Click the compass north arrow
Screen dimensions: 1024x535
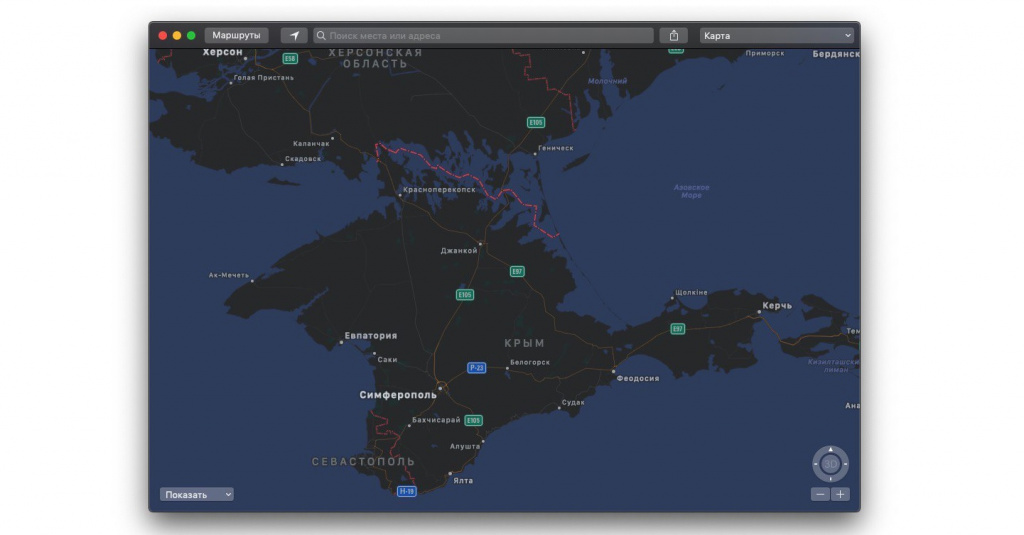pyautogui.click(x=830, y=450)
